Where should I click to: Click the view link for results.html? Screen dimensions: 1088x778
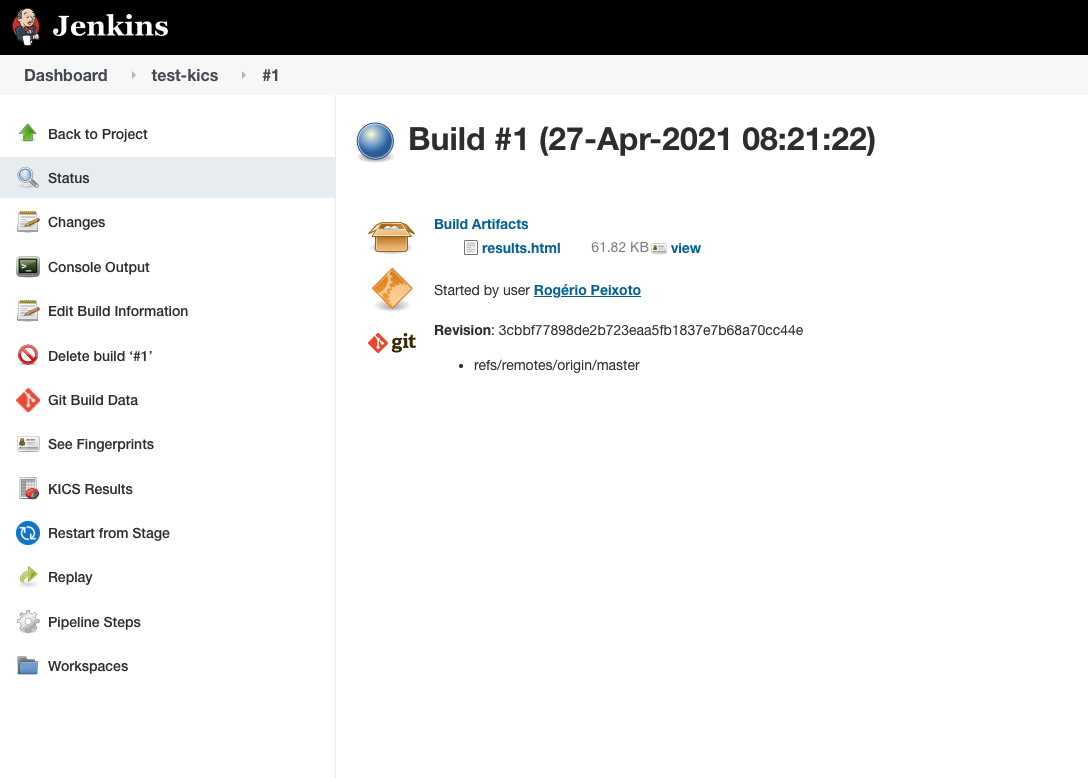pyautogui.click(x=686, y=248)
